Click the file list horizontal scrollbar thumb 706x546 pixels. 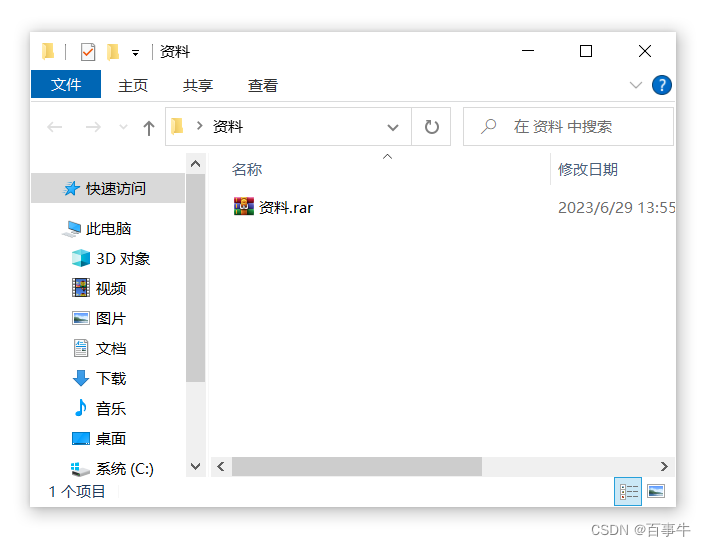(357, 466)
